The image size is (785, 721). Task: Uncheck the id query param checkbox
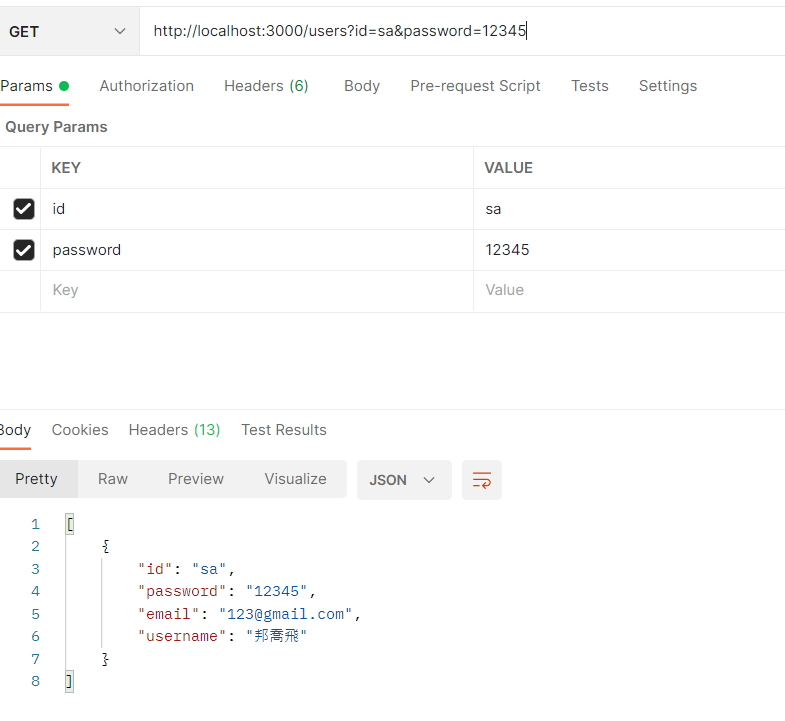coord(23,209)
